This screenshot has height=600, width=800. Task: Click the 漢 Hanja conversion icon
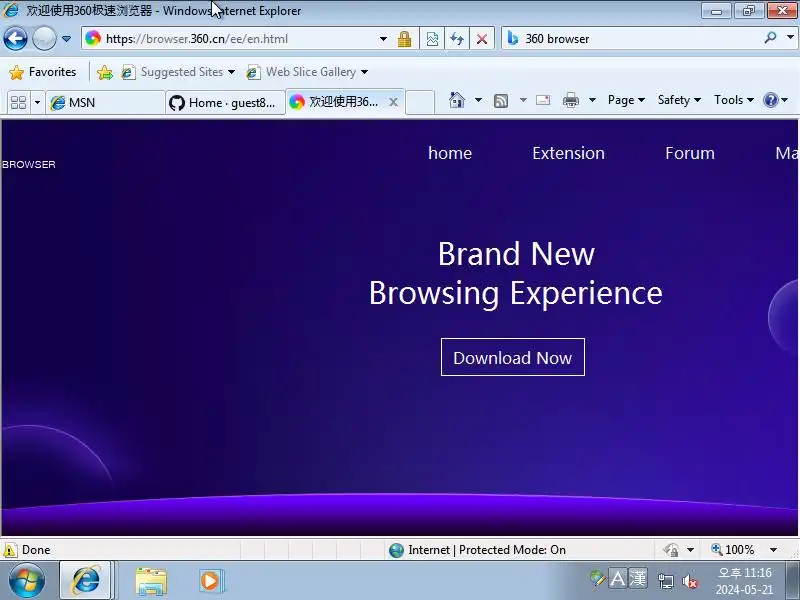click(x=638, y=579)
